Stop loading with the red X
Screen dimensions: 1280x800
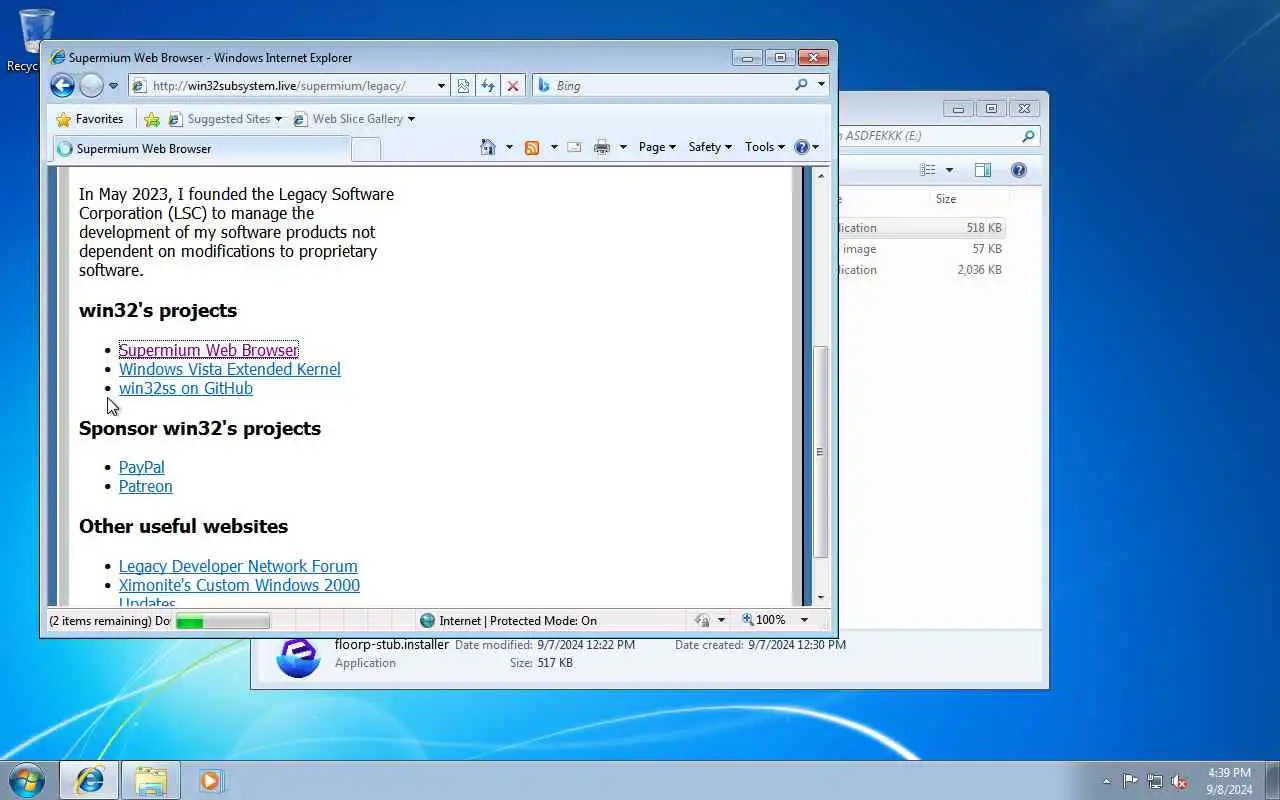[513, 86]
